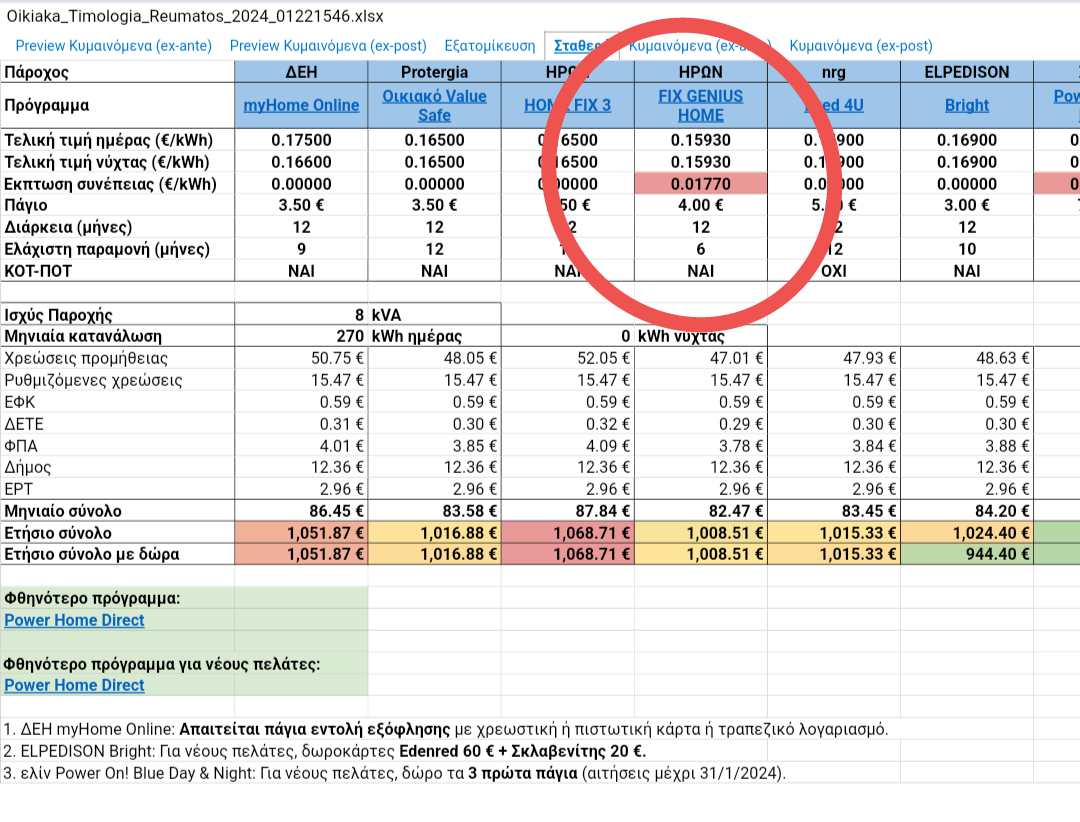Select the ΔΕΗ provider header cell
This screenshot has width=1080, height=822.
(301, 72)
